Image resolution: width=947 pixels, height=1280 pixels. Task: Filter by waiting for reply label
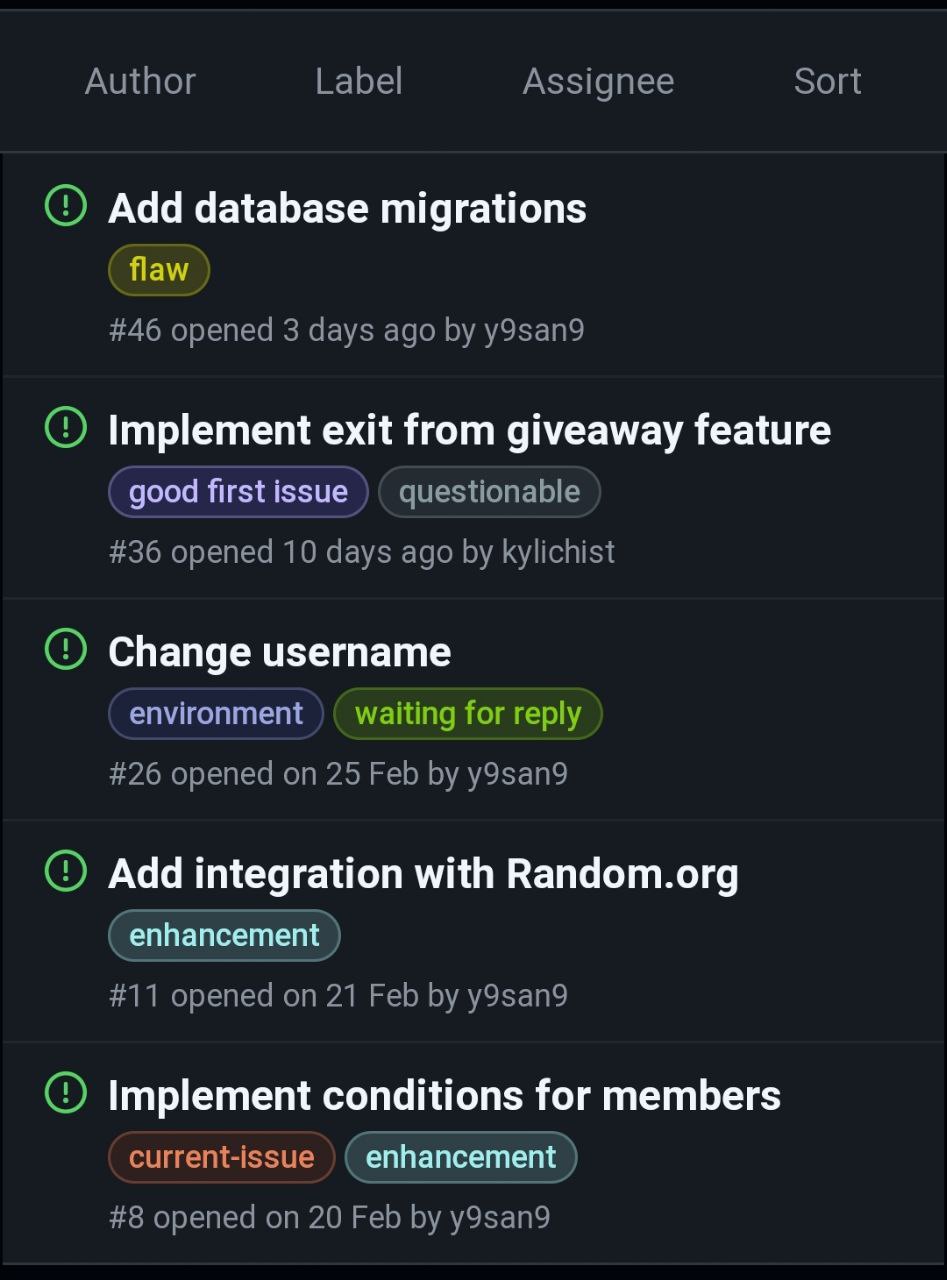click(x=468, y=714)
